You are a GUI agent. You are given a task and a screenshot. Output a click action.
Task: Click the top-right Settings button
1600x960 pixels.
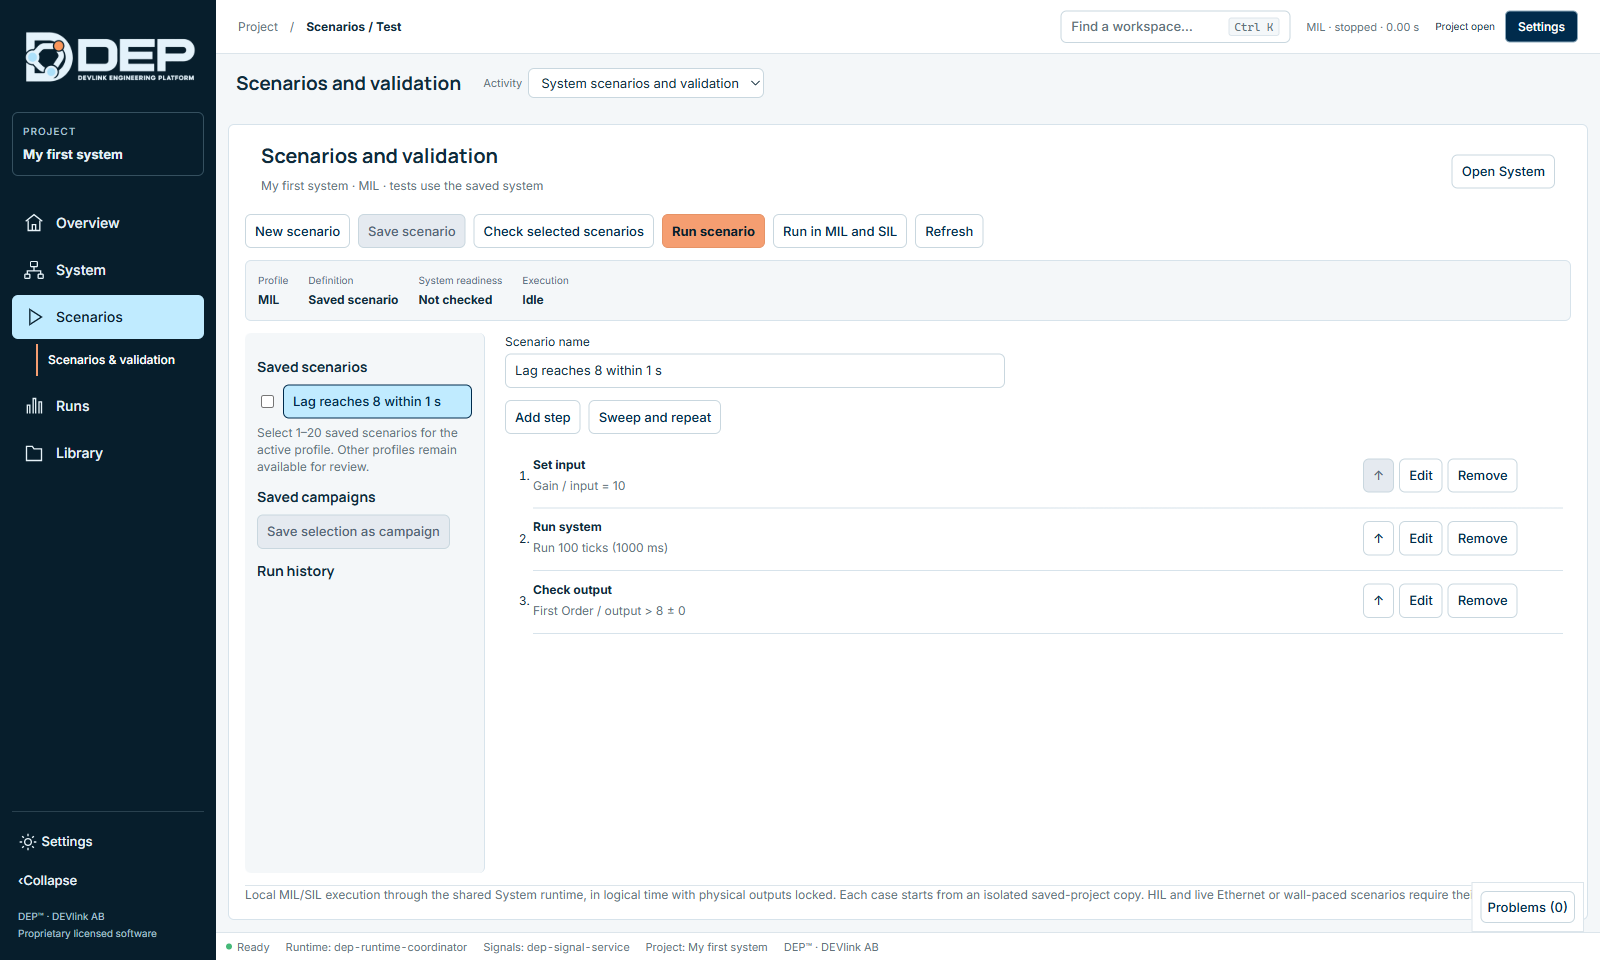point(1541,27)
